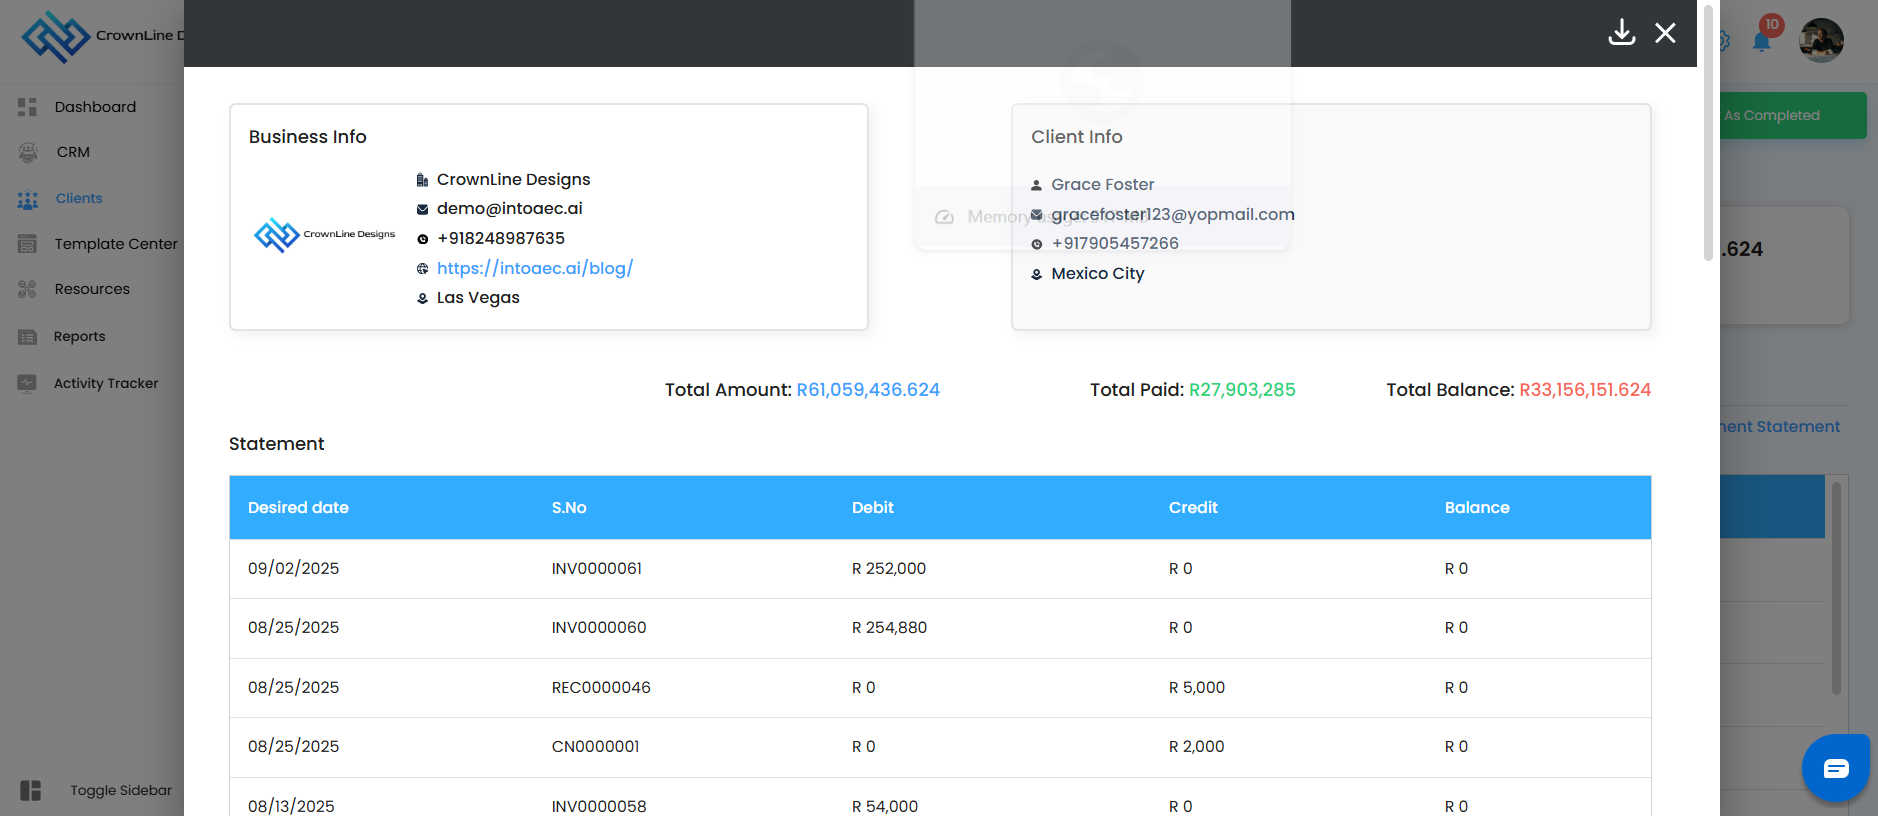Image resolution: width=1878 pixels, height=816 pixels.
Task: Open Template Center menu item
Action: [x=115, y=244]
